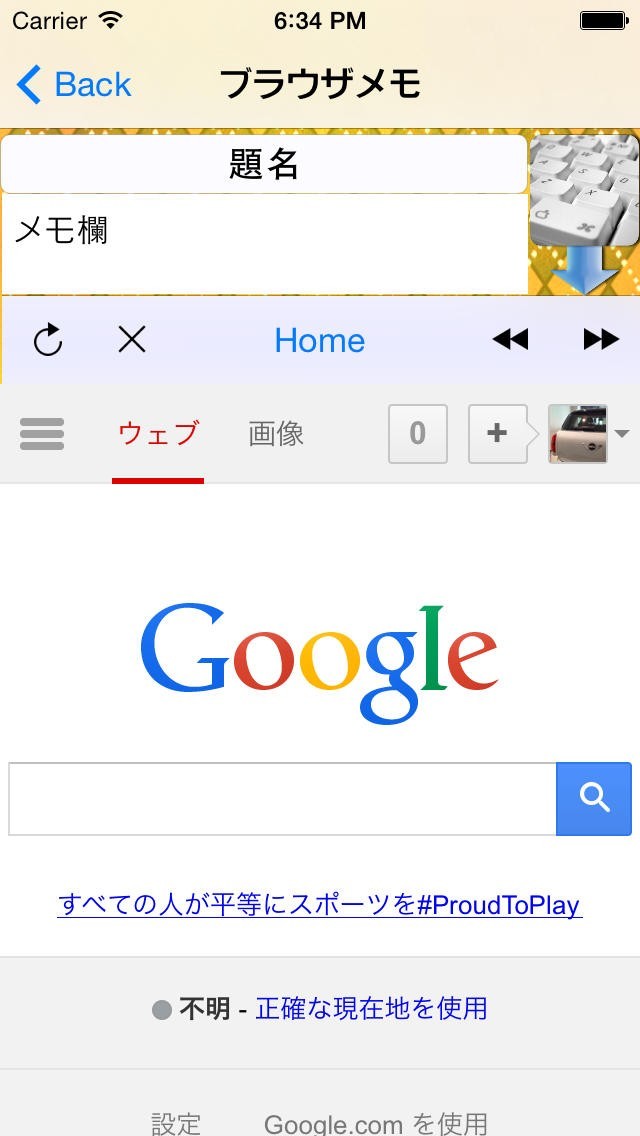Click 正確な現在地を使用 link
640x1136 pixels.
[x=371, y=1008]
